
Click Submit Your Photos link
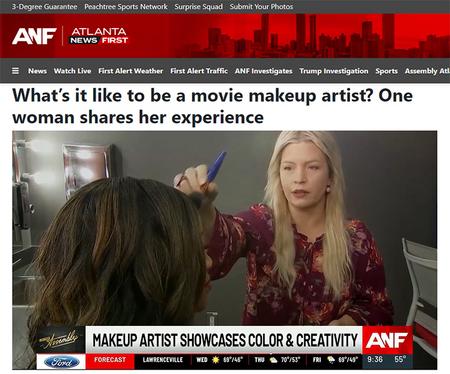click(x=261, y=7)
